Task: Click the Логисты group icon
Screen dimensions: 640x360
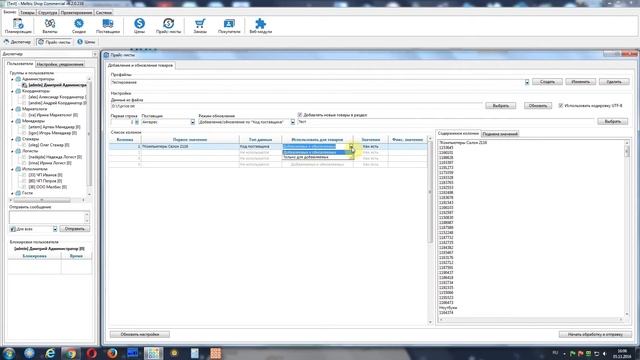Action: point(18,151)
